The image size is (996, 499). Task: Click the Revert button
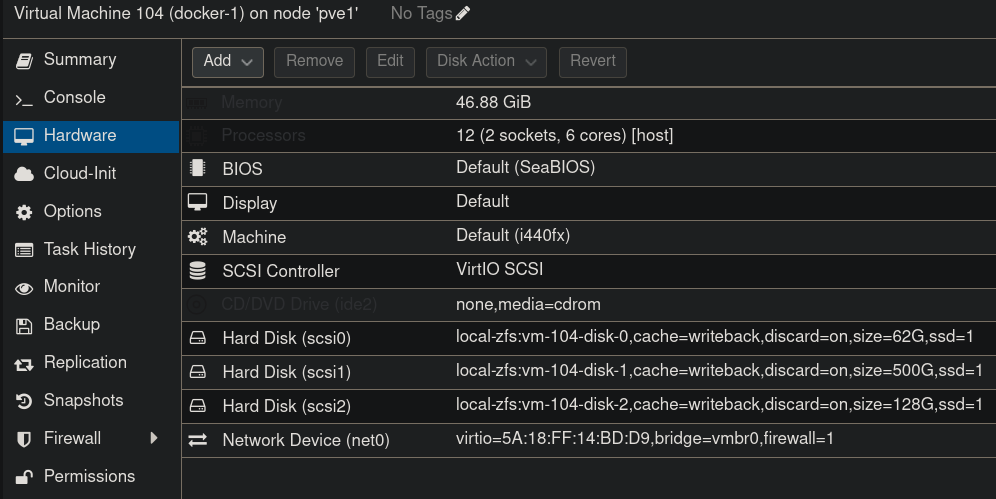593,61
